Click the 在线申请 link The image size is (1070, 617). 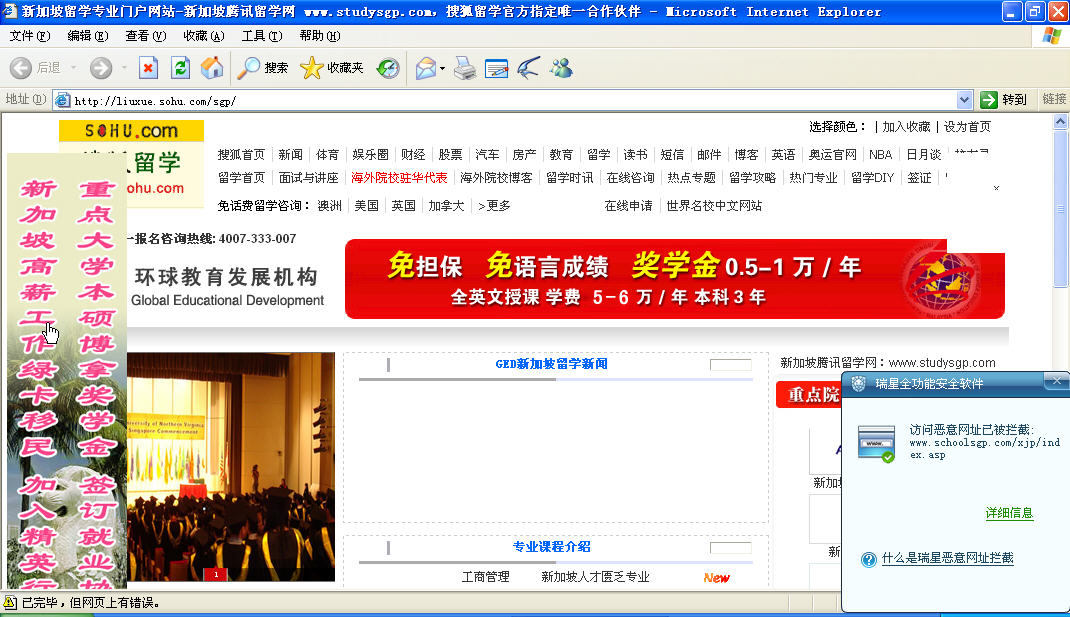(628, 205)
